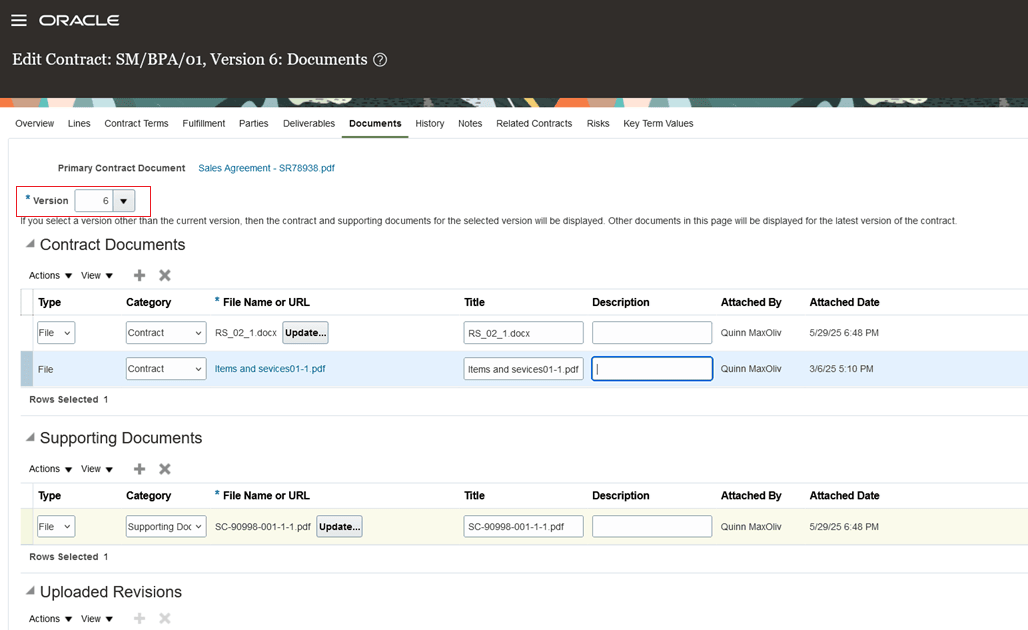
Task: Remove selected Supporting Documents row with delete icon
Action: [164, 468]
